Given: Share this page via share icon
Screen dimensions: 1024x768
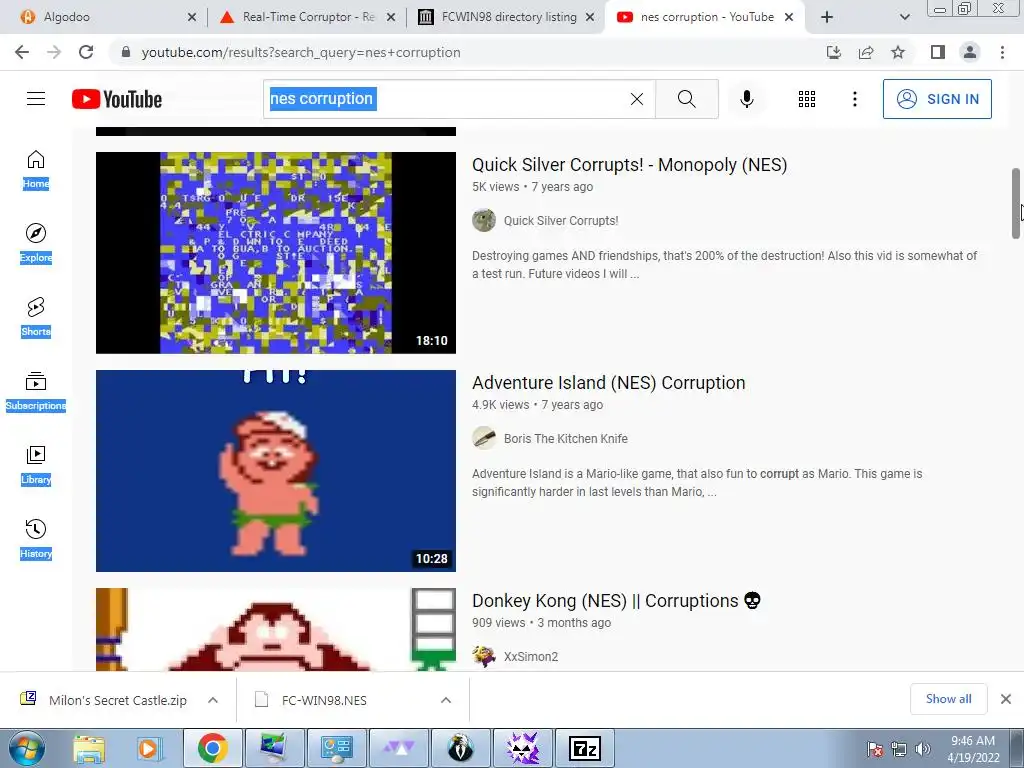Looking at the screenshot, I should 866,52.
